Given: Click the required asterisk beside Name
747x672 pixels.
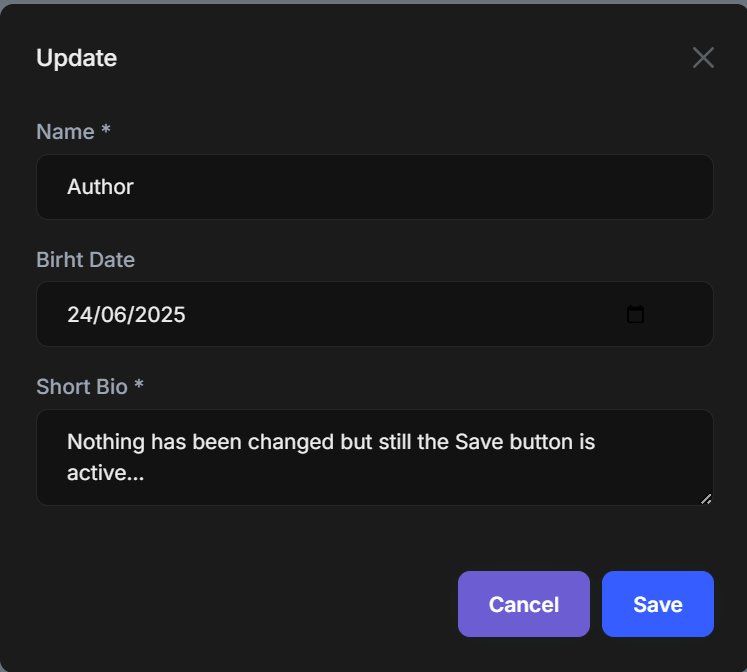Looking at the screenshot, I should pos(106,131).
